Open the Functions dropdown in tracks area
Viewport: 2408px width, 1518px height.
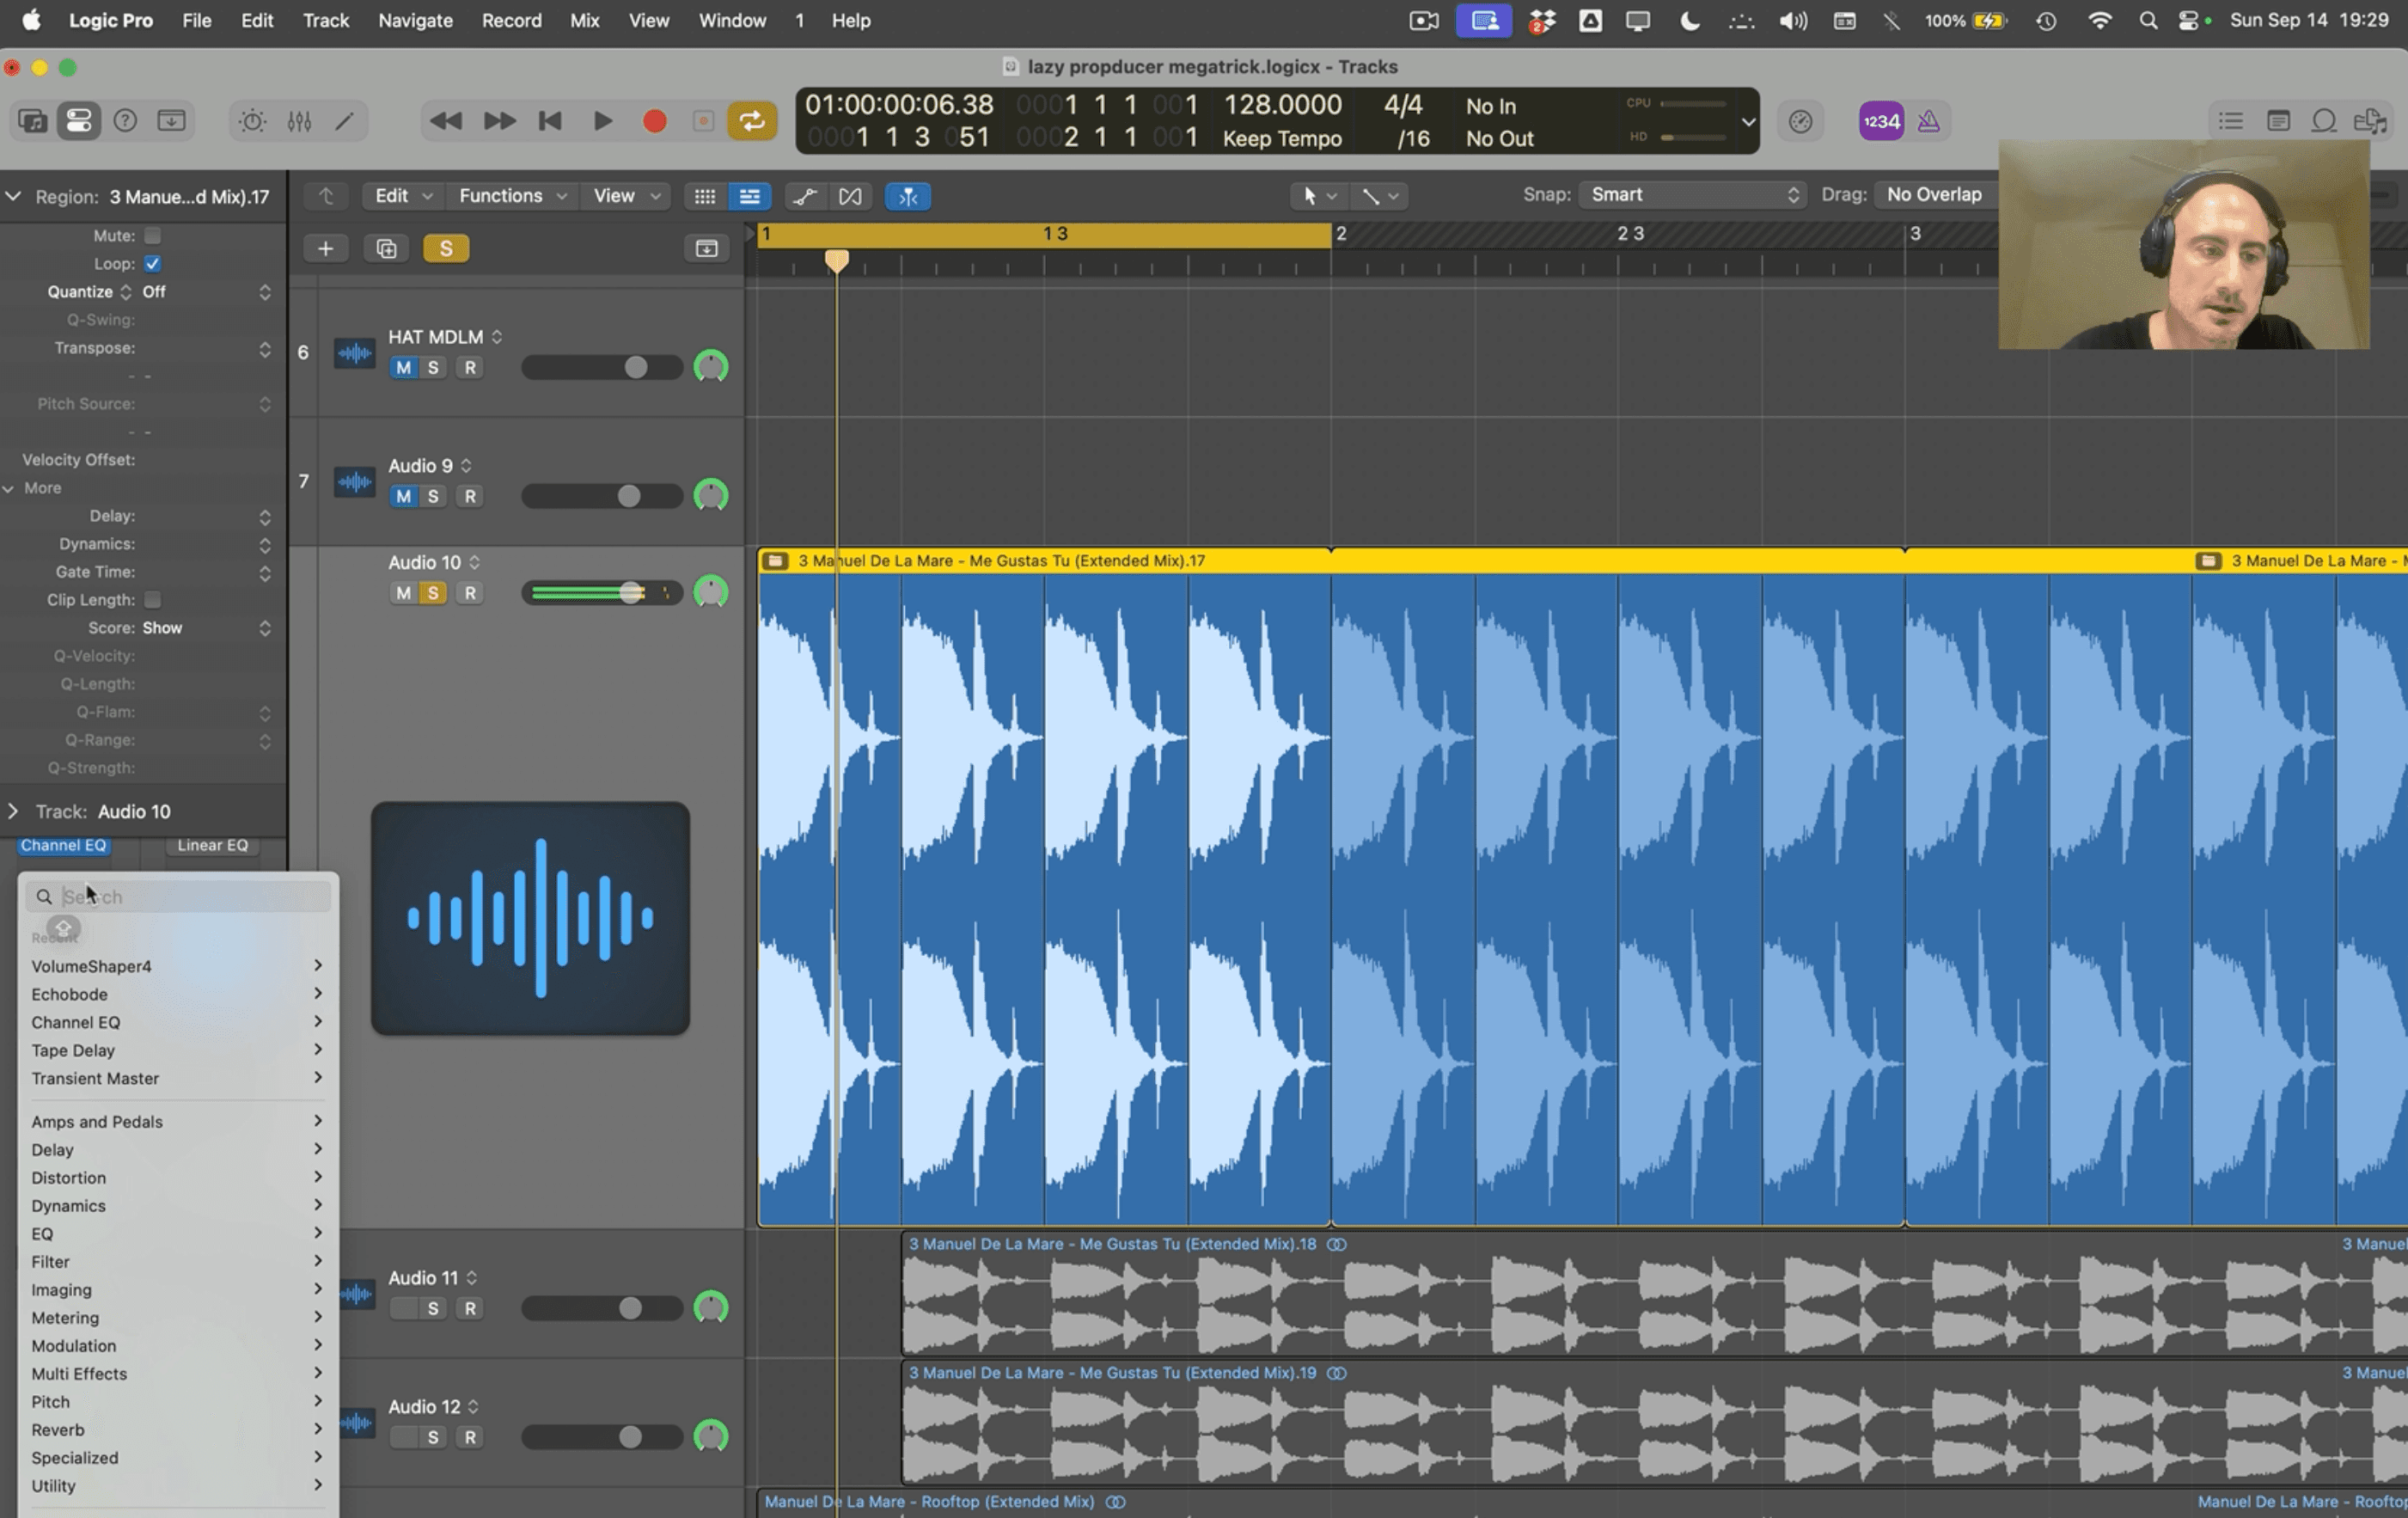(x=512, y=196)
